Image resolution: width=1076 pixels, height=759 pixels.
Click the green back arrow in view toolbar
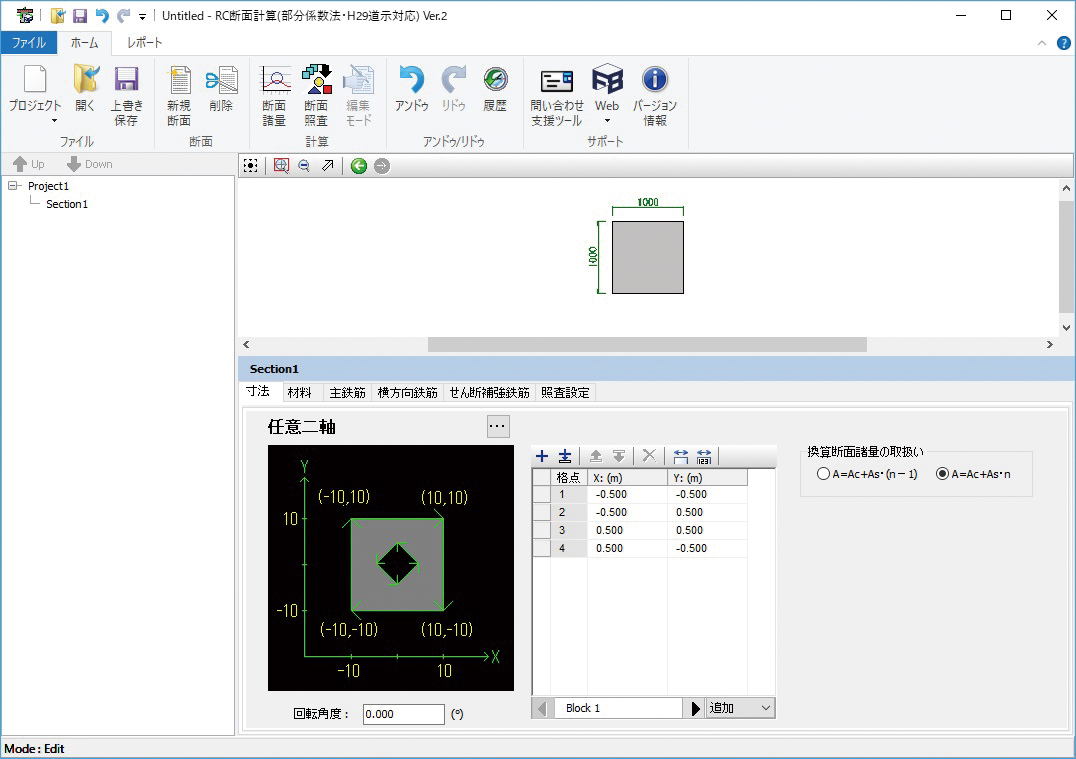click(x=358, y=165)
